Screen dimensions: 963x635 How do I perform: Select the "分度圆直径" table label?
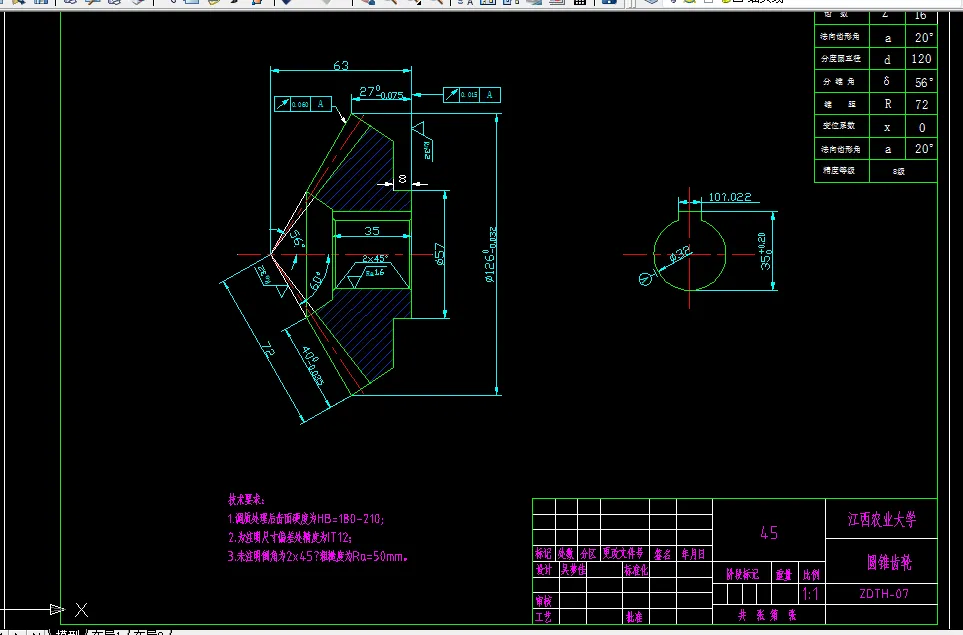(x=841, y=59)
